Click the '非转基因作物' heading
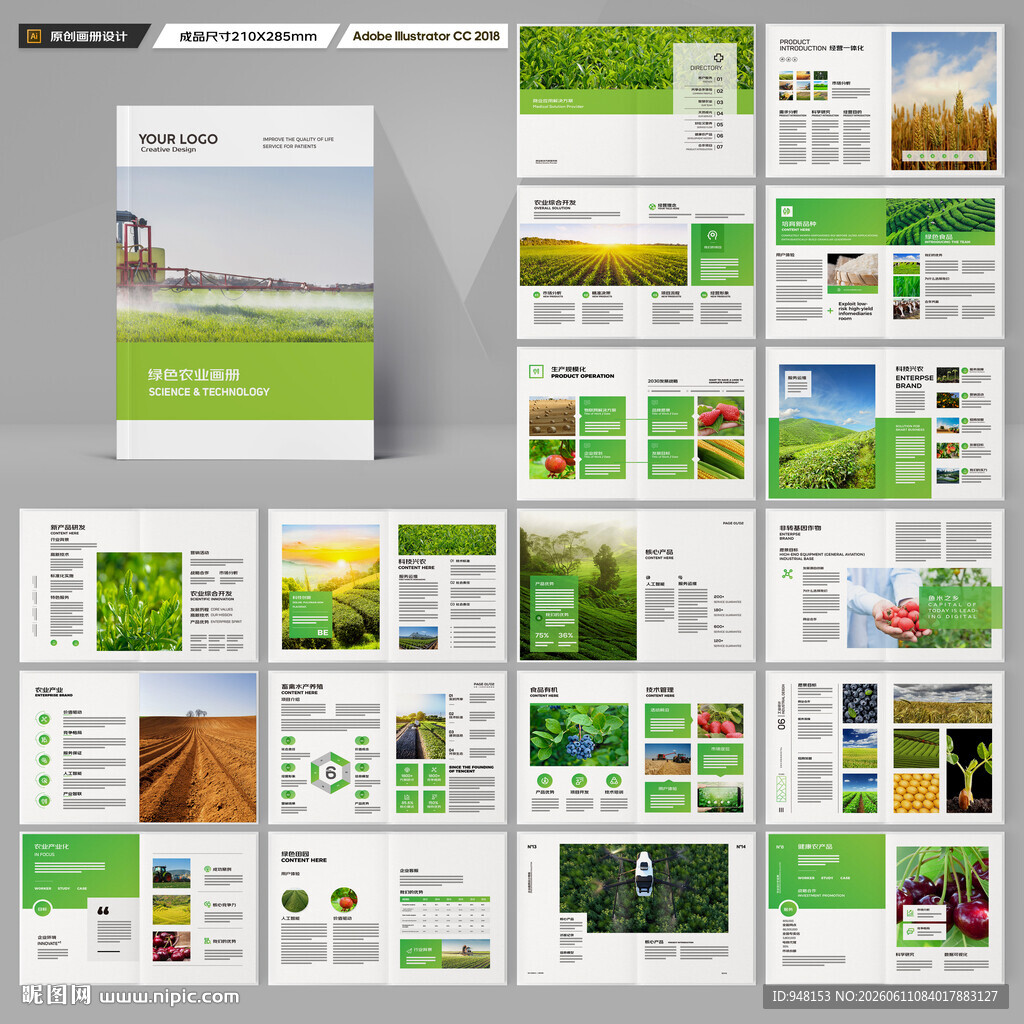This screenshot has width=1024, height=1024. [x=800, y=527]
